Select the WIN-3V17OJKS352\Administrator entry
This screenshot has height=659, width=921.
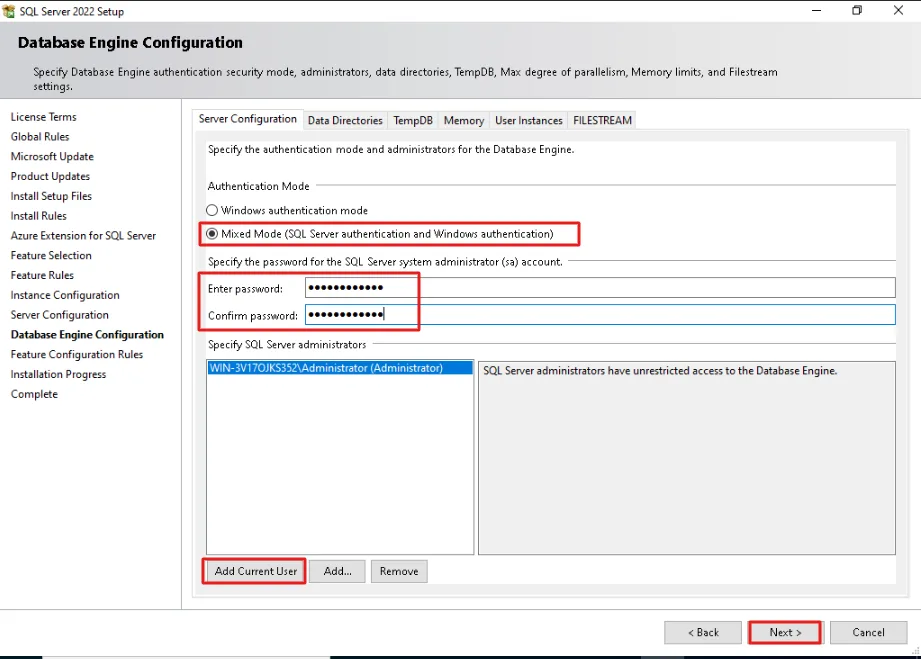[x=340, y=368]
